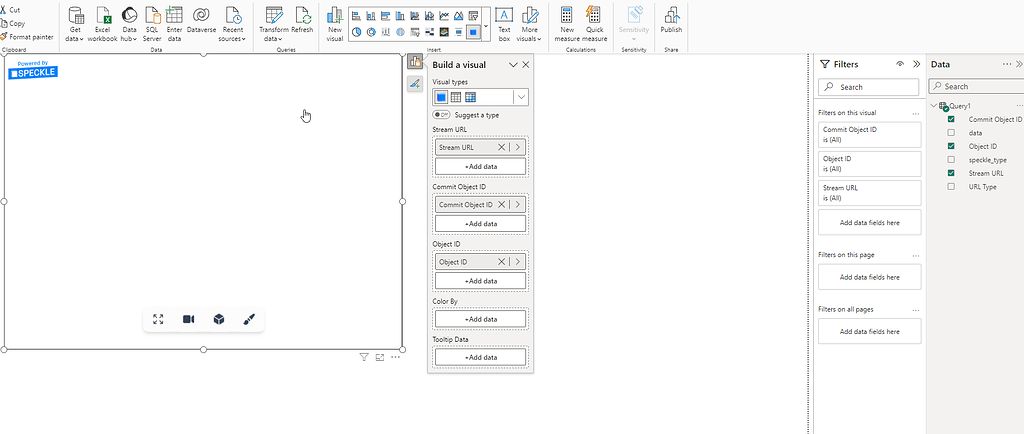Screen dimensions: 1024x434
Task: Remove Stream URL field with X
Action: click(502, 147)
